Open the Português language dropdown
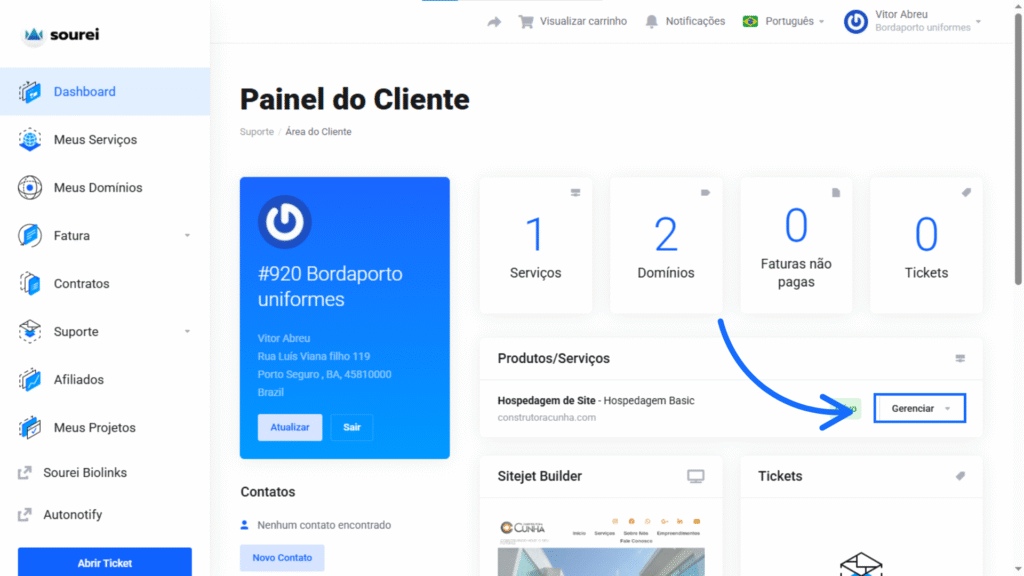1024x576 pixels. [784, 21]
